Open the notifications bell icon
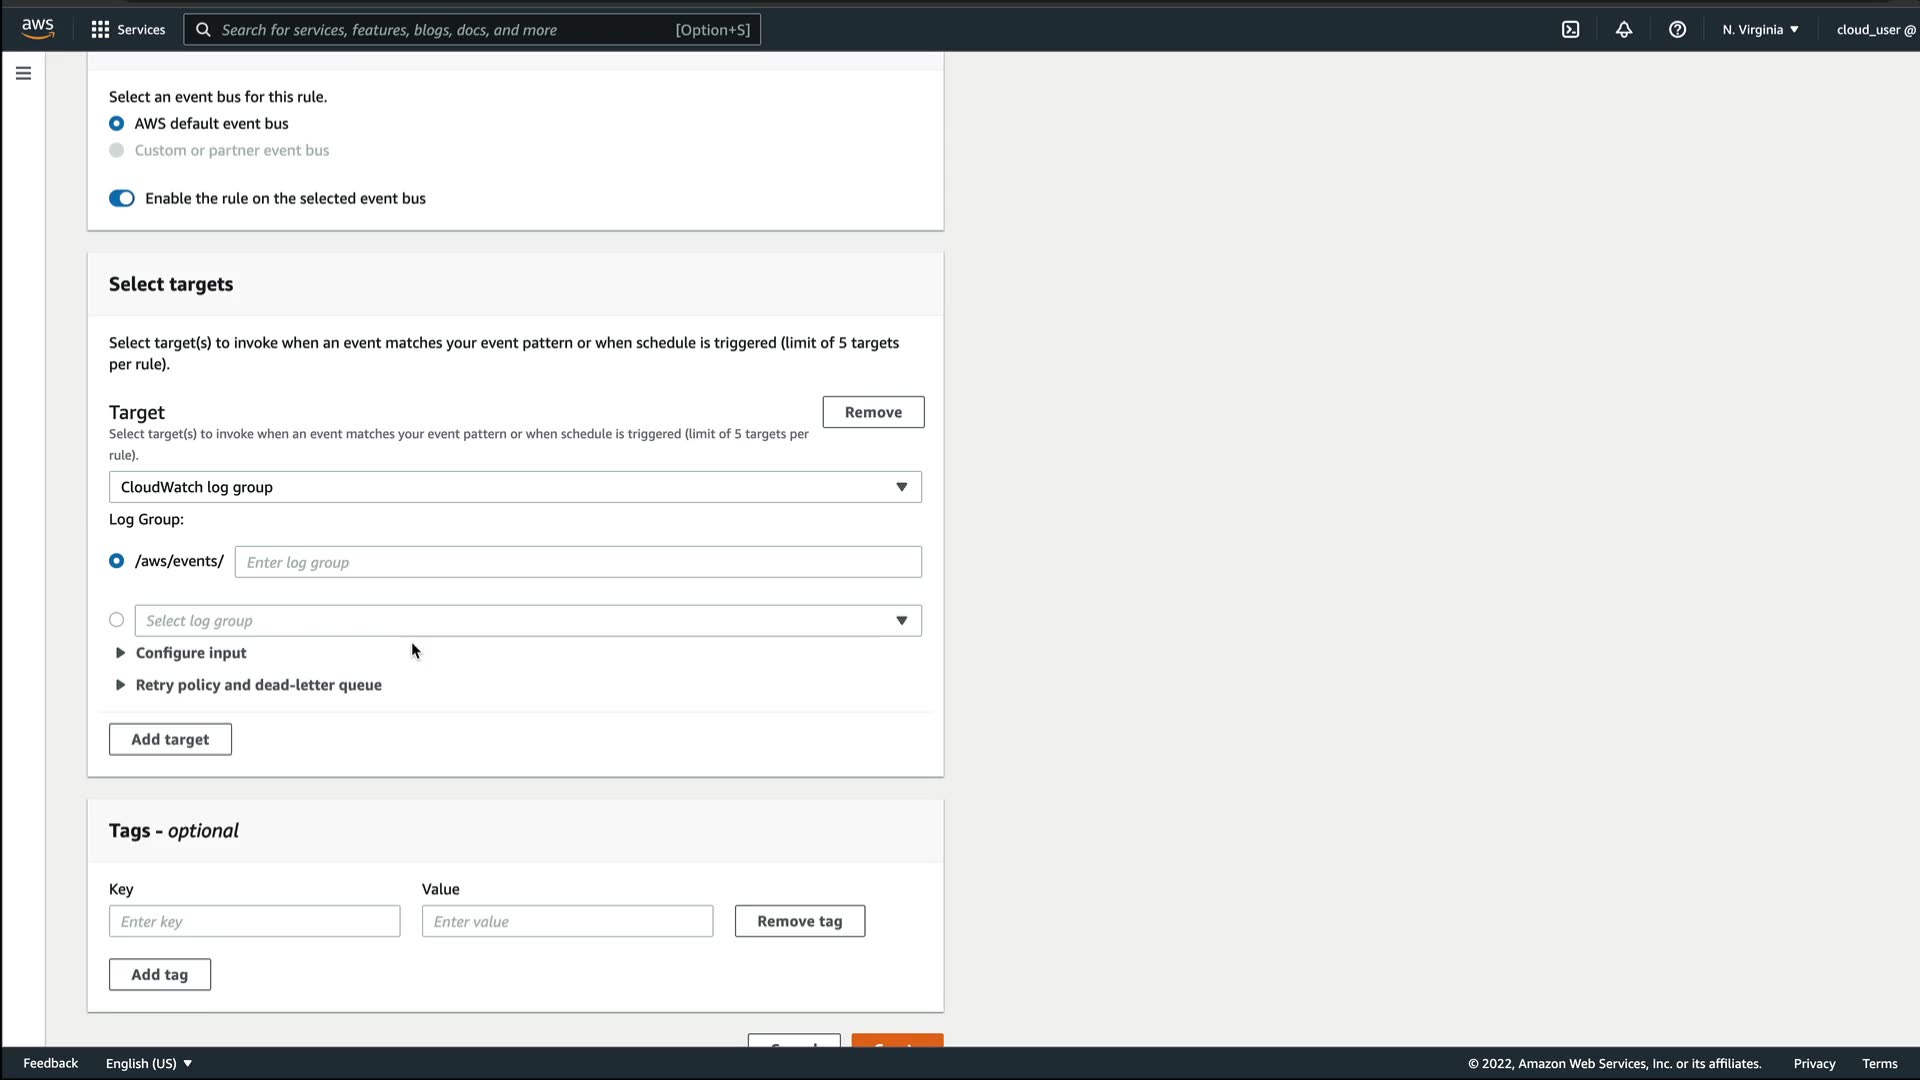The height and width of the screenshot is (1080, 1920). coord(1624,30)
